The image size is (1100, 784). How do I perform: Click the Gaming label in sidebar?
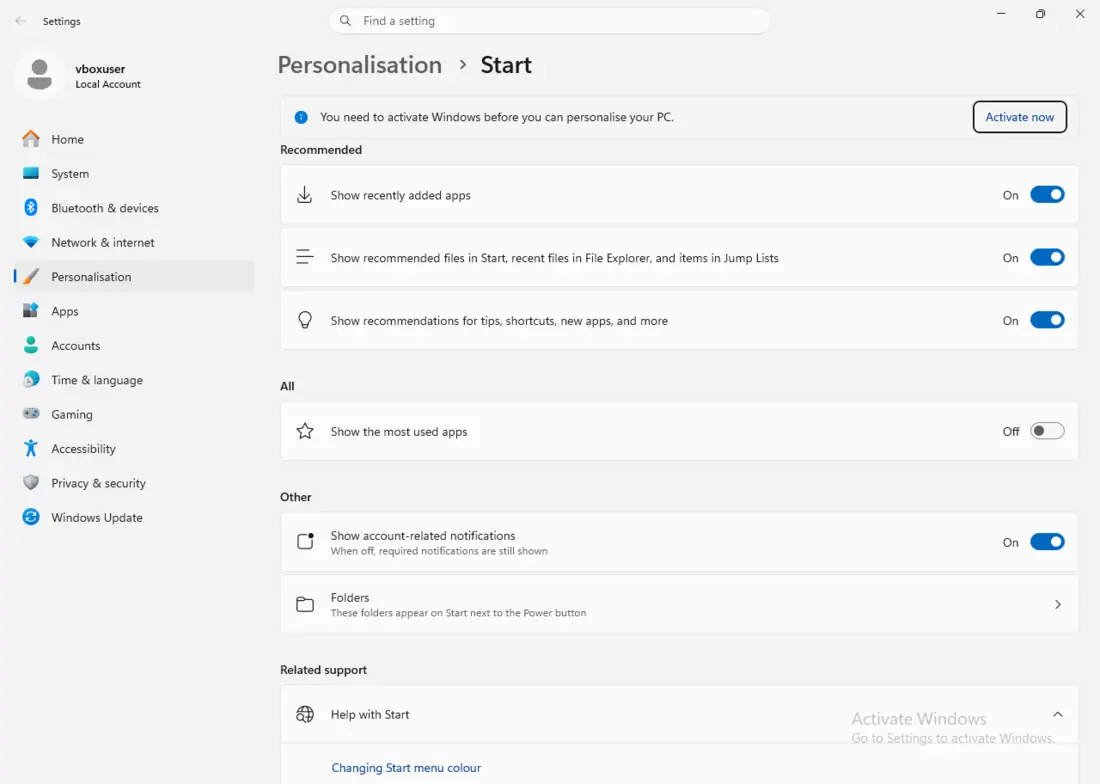pyautogui.click(x=72, y=414)
